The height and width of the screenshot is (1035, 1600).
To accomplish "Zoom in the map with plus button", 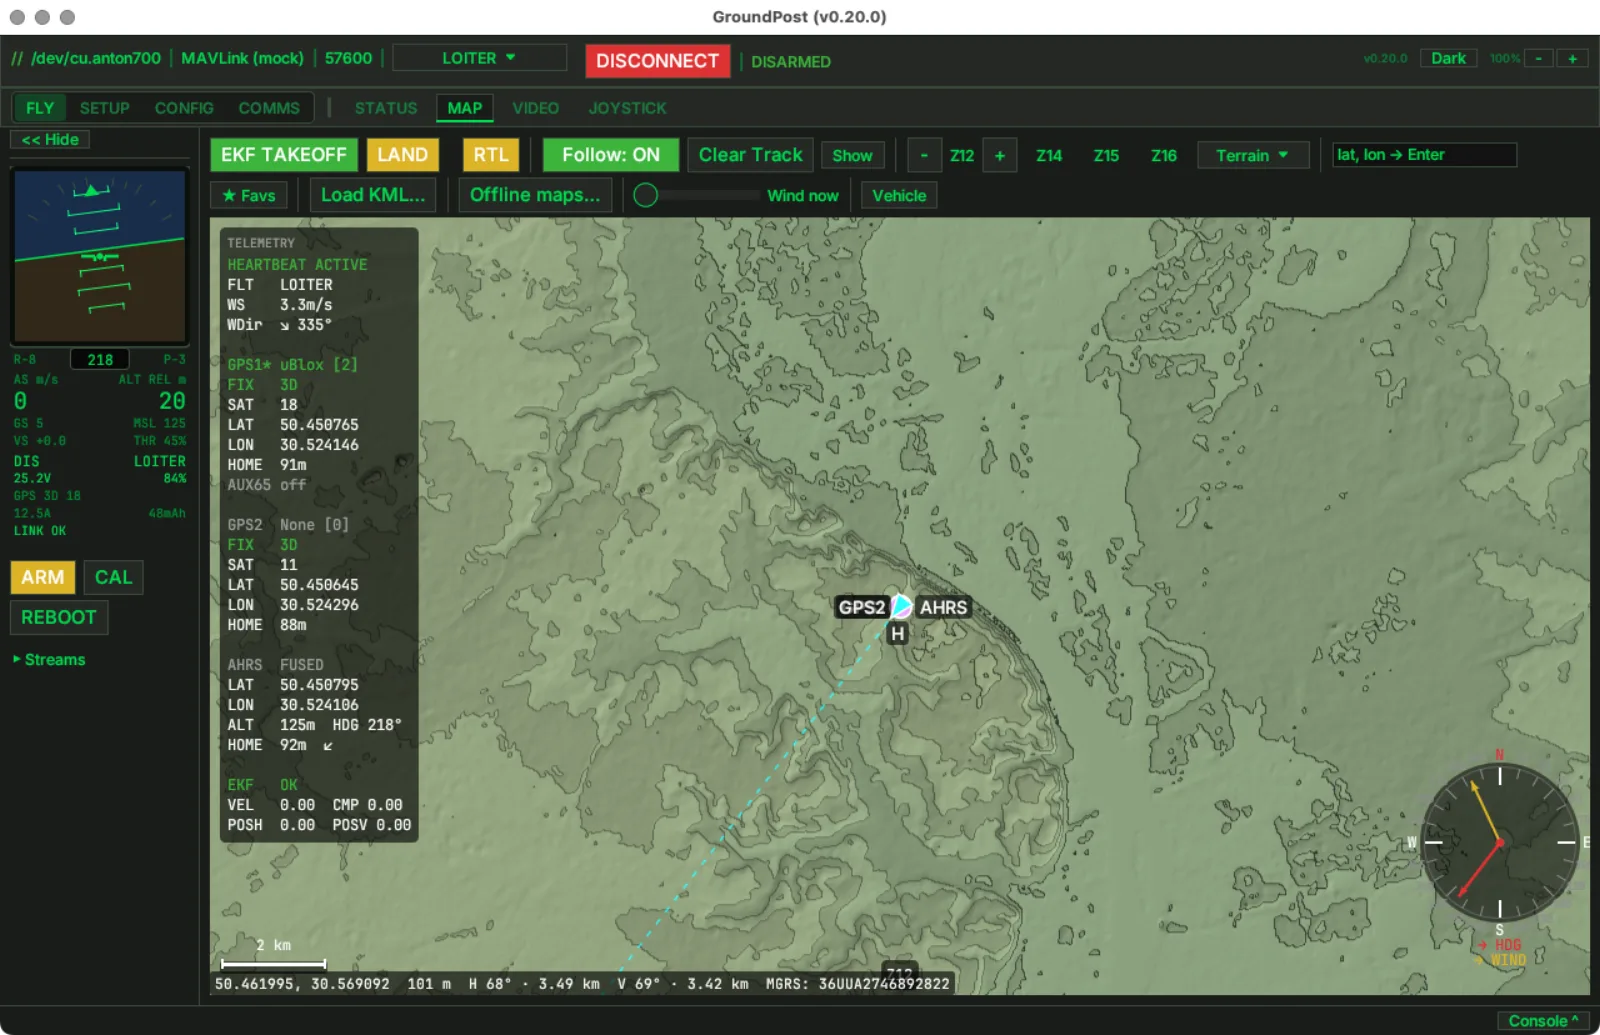I will 1000,155.
